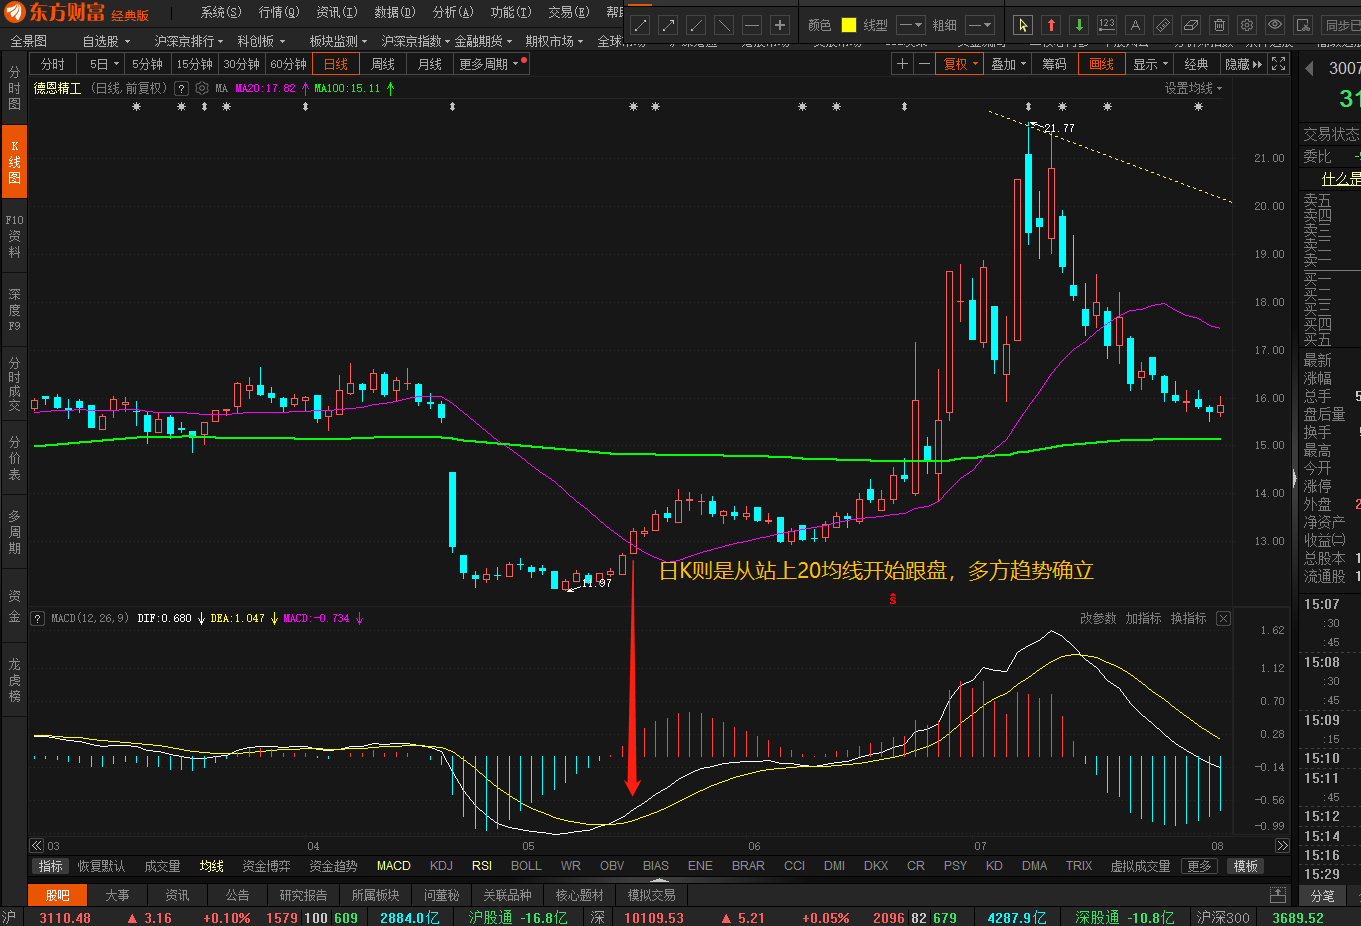The height and width of the screenshot is (926, 1361).
Task: Switch to 经典 classic layout
Action: pyautogui.click(x=1197, y=64)
